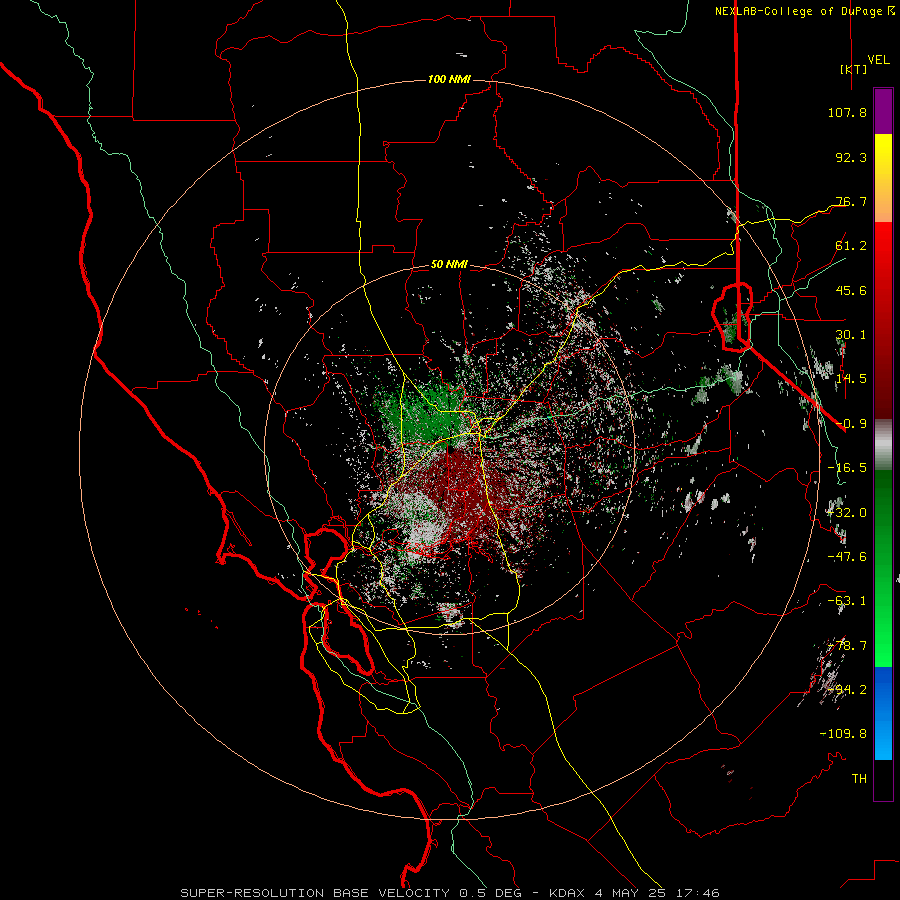The height and width of the screenshot is (900, 900).
Task: Select the 92.3 legend value
Action: click(x=851, y=157)
